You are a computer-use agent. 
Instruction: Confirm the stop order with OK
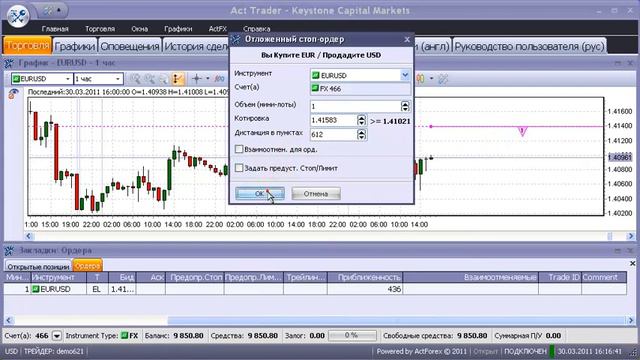point(260,193)
